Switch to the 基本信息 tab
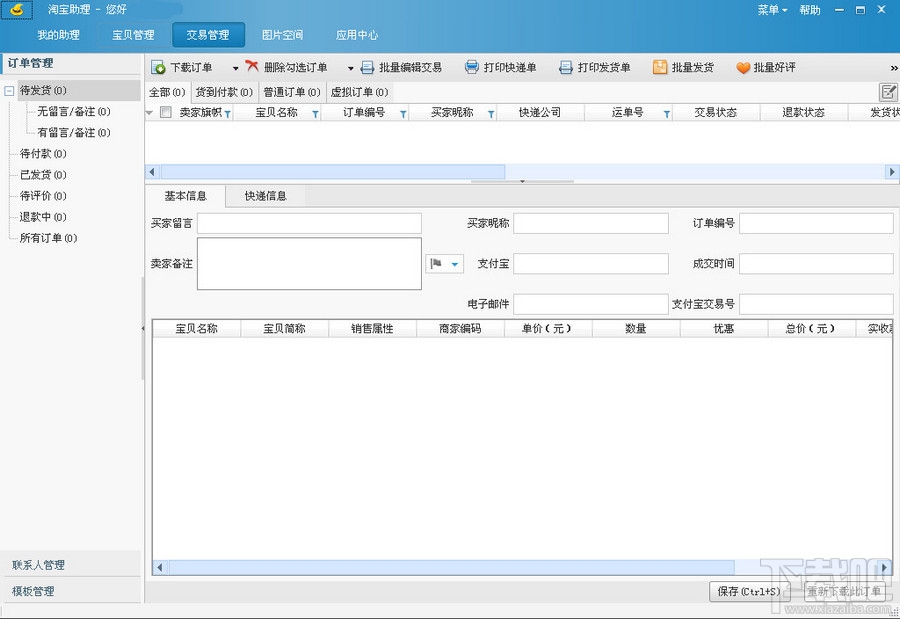This screenshot has height=619, width=900. [185, 196]
